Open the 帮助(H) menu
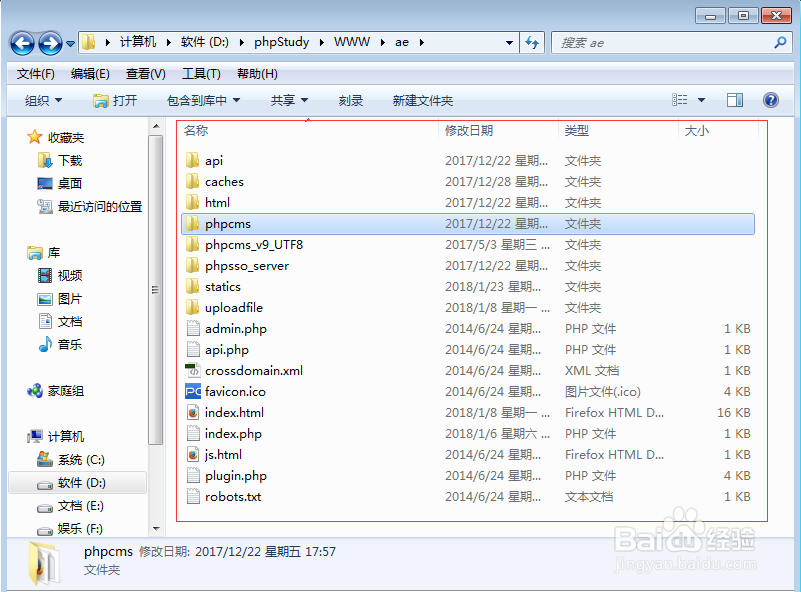 pos(257,74)
